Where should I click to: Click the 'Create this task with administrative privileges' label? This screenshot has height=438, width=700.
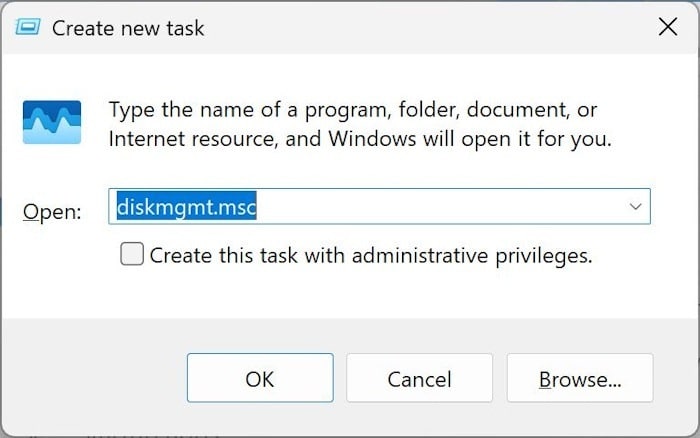(370, 256)
